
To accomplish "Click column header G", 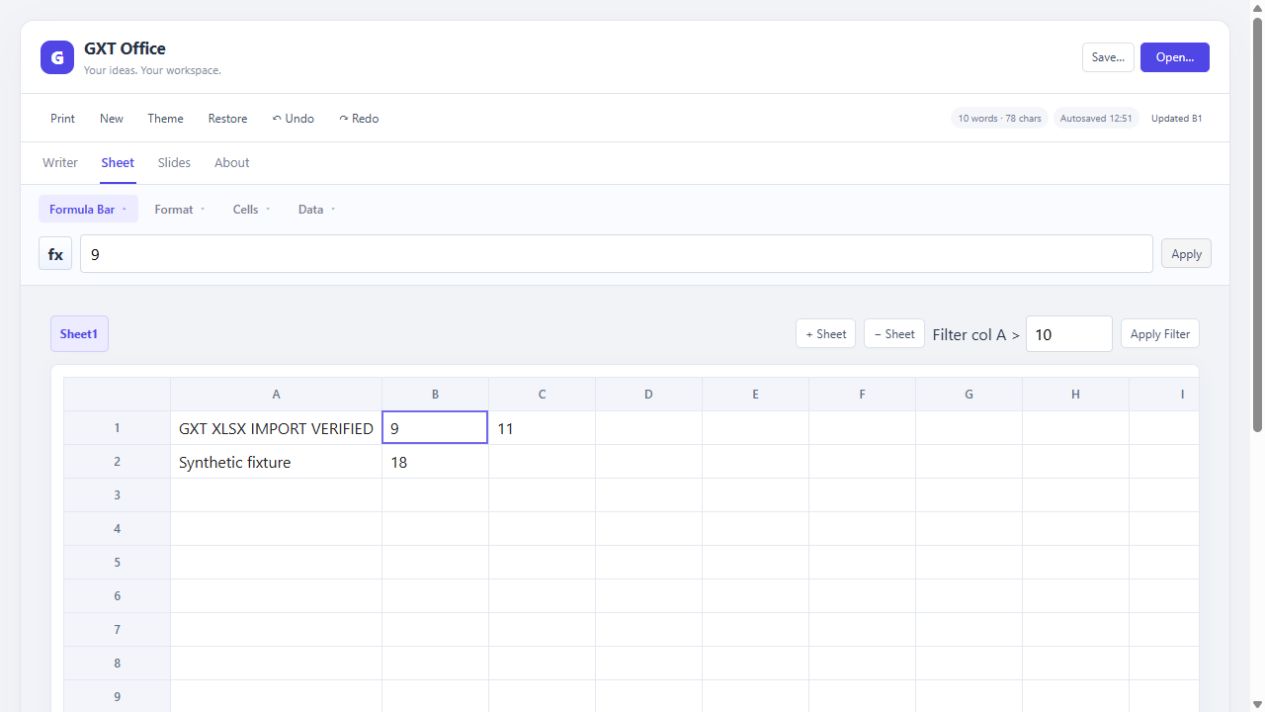I will (969, 394).
